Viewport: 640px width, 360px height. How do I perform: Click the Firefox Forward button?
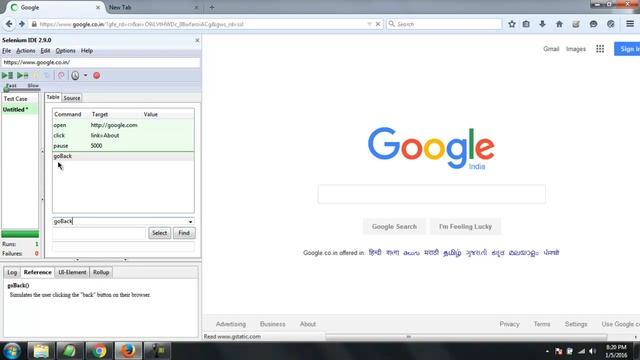click(22, 24)
